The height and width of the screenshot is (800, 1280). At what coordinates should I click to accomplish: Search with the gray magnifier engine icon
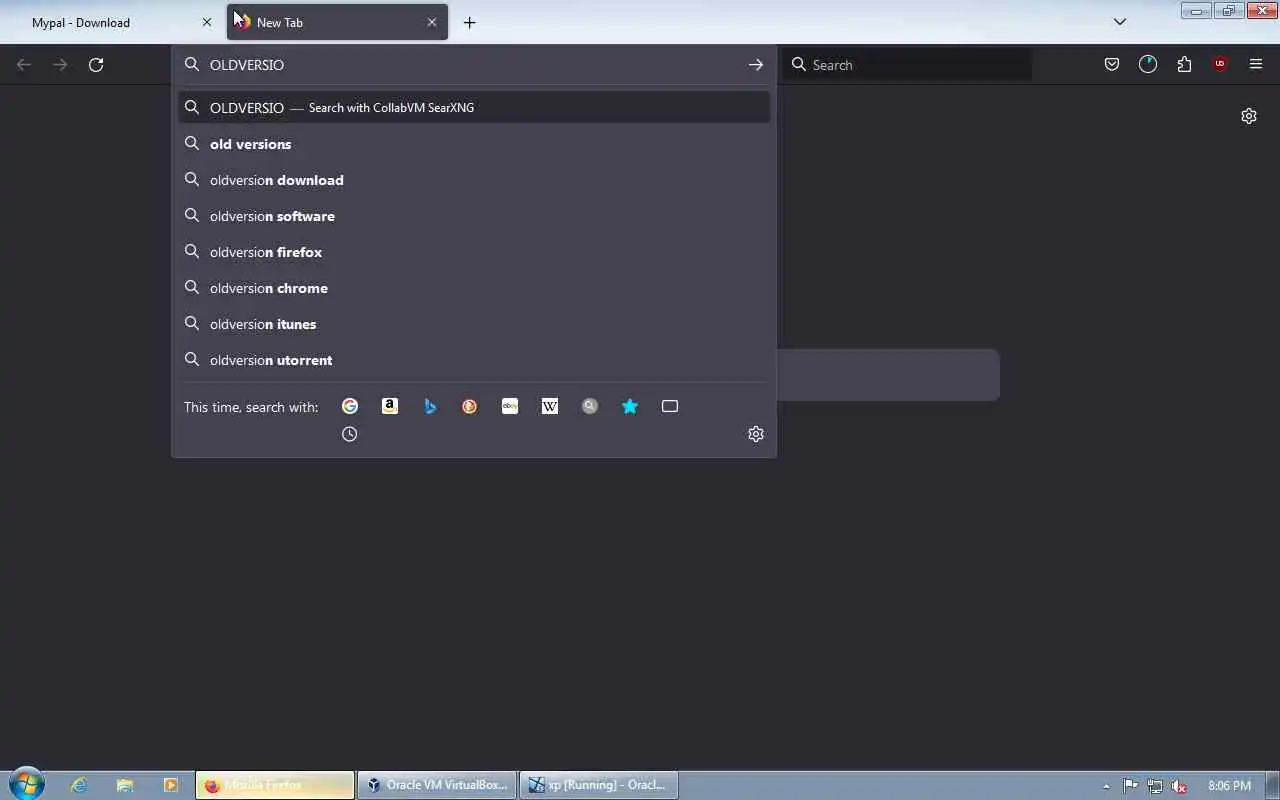[x=590, y=406]
